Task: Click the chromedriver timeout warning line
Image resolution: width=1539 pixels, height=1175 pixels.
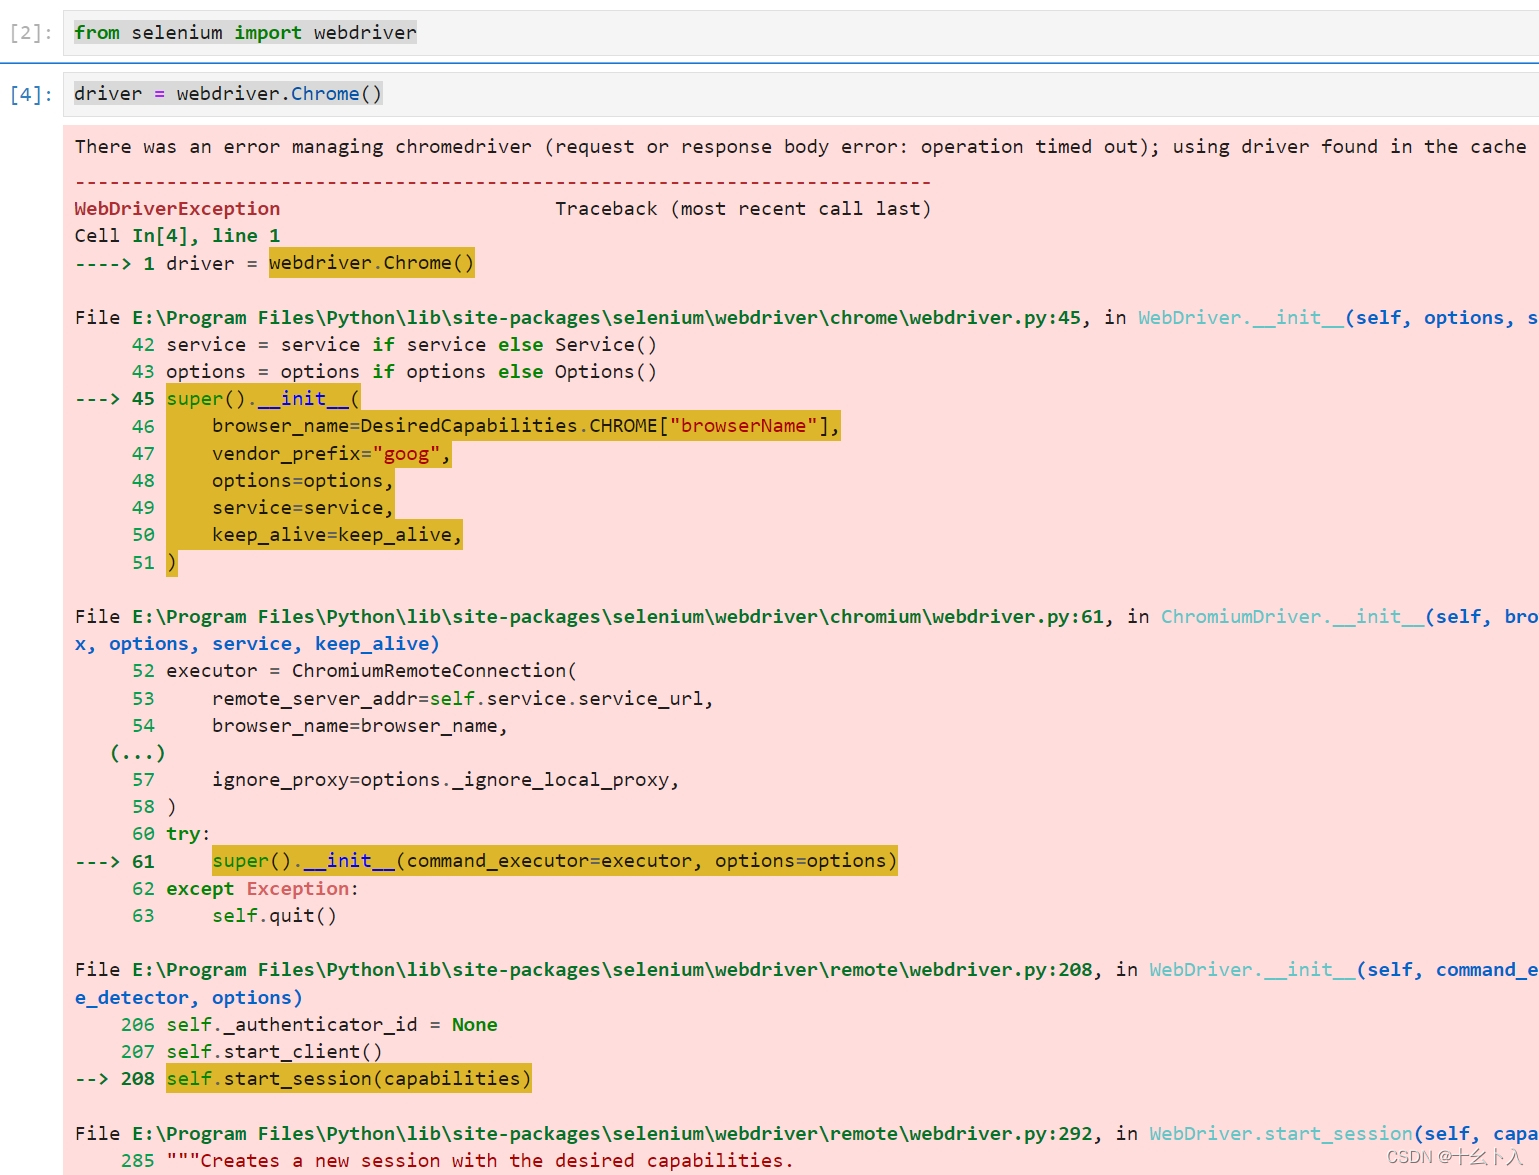Action: pos(800,147)
